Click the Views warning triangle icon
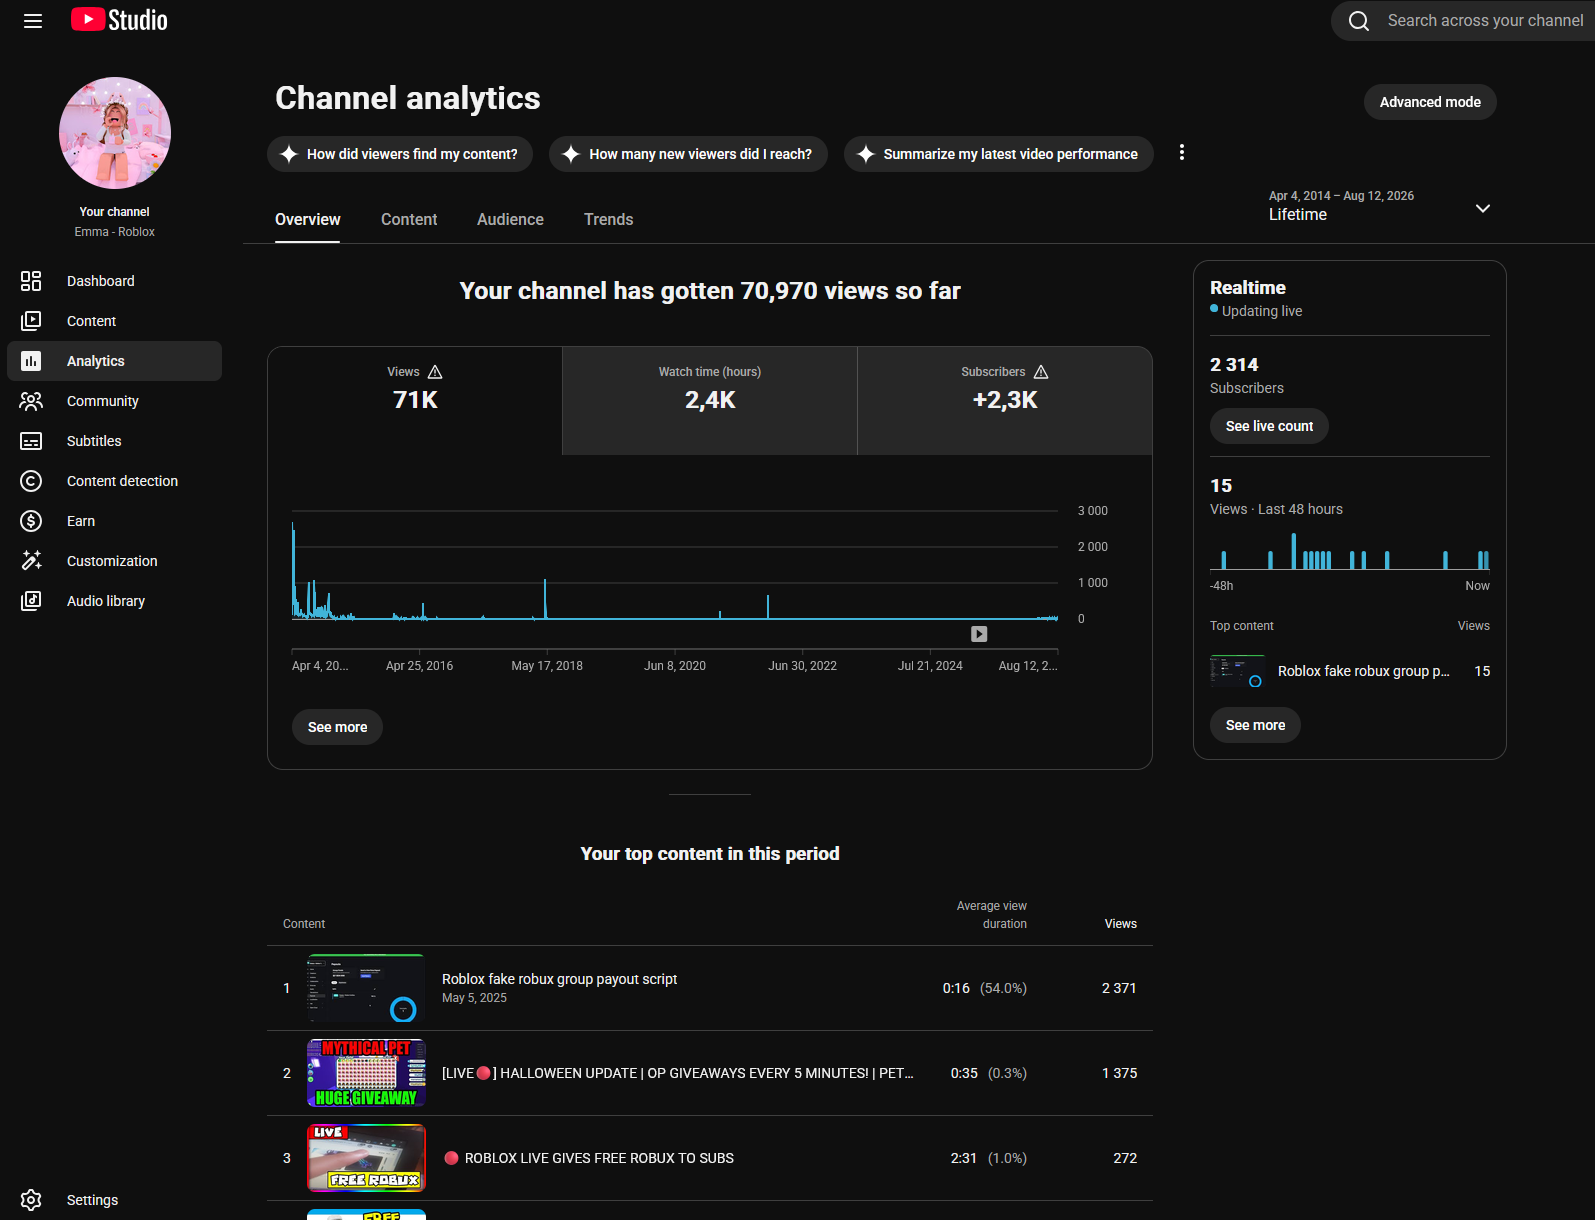This screenshot has height=1220, width=1595. pos(435,372)
